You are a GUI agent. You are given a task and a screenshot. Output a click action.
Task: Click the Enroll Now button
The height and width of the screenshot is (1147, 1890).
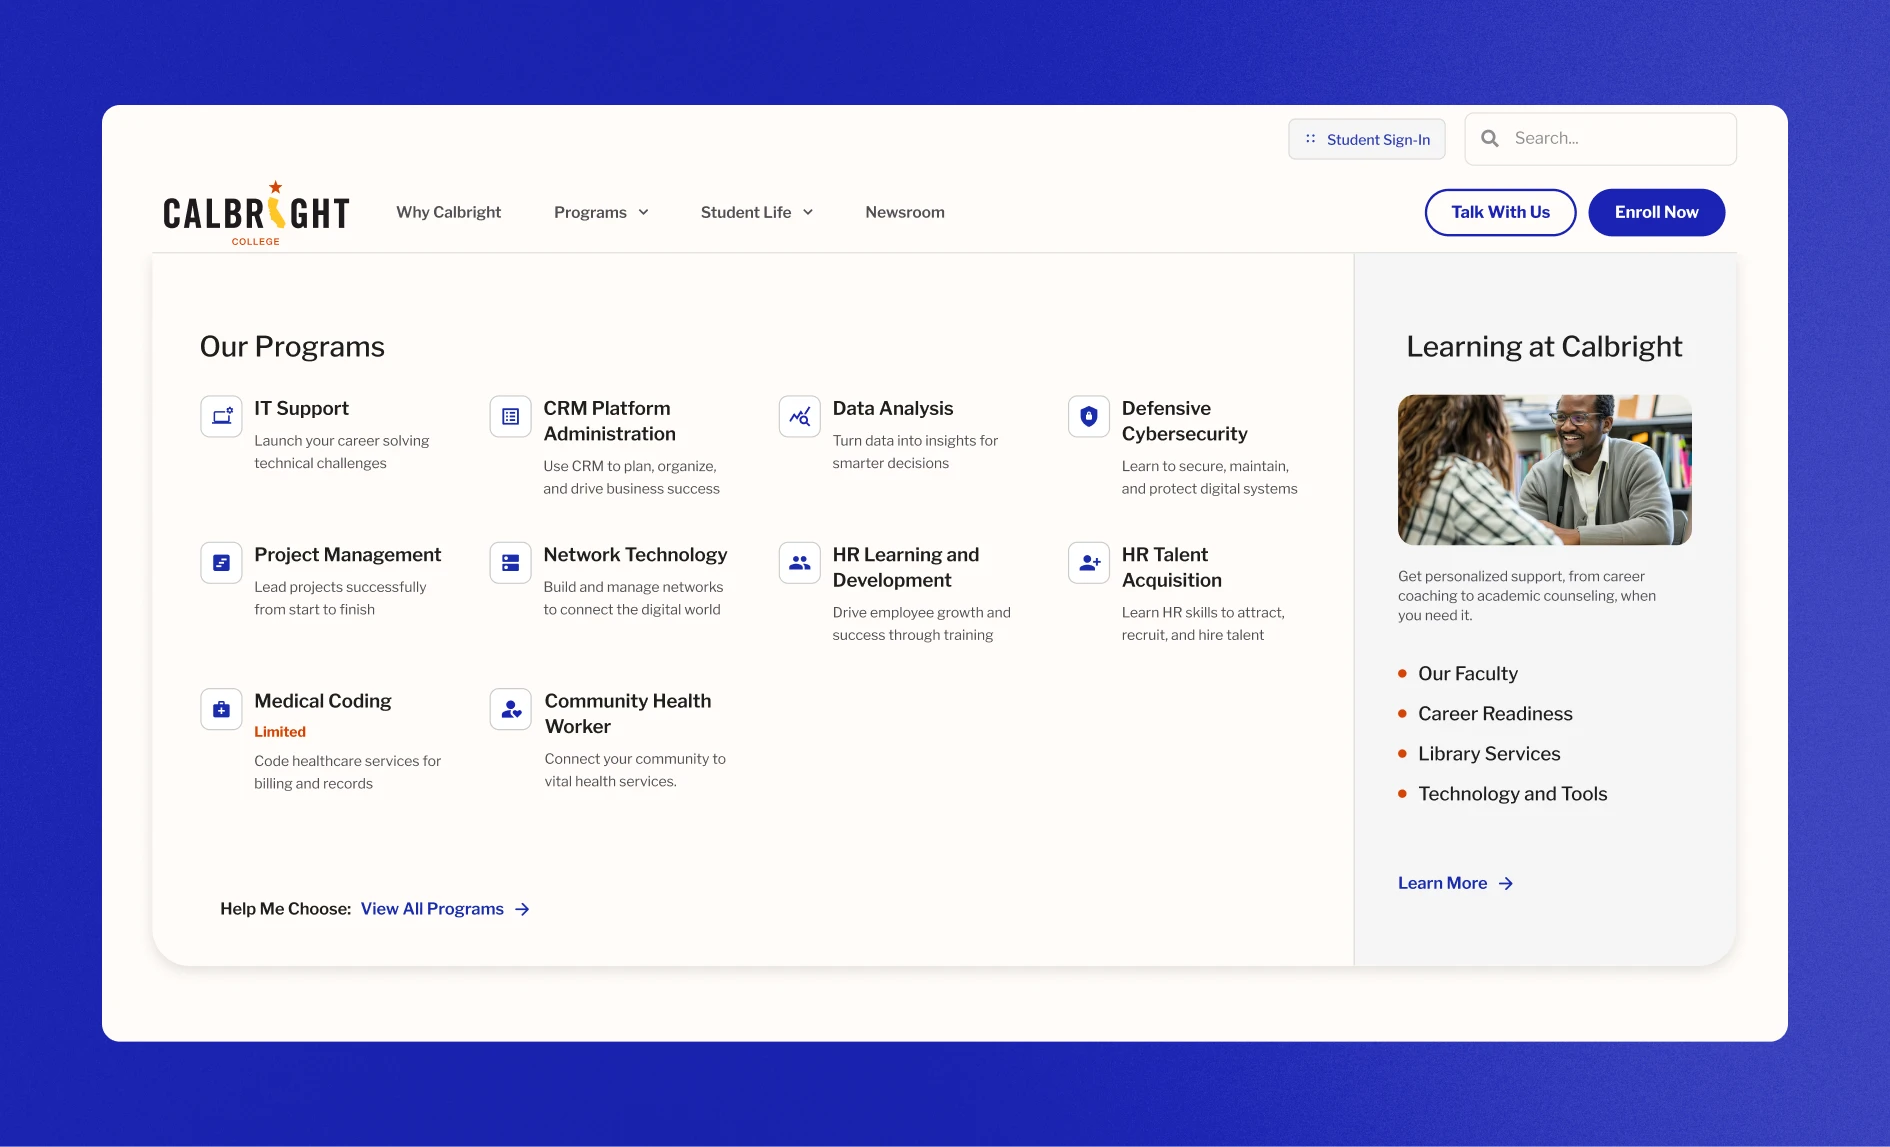[x=1656, y=212]
